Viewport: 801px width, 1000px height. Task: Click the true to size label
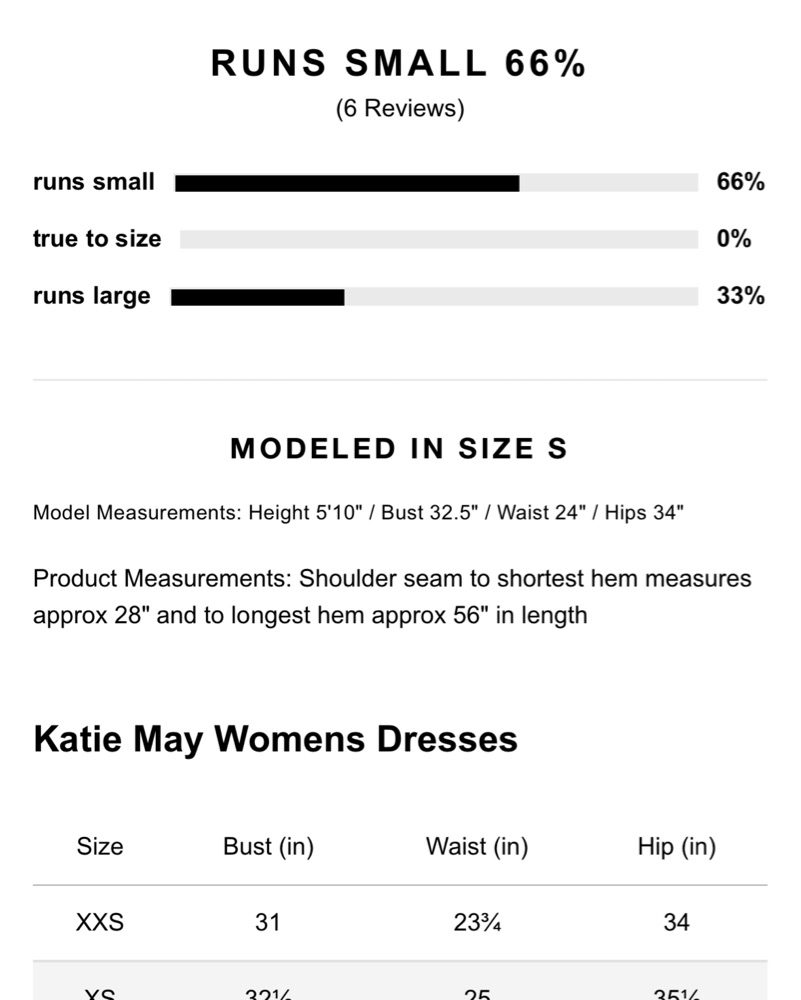(97, 239)
